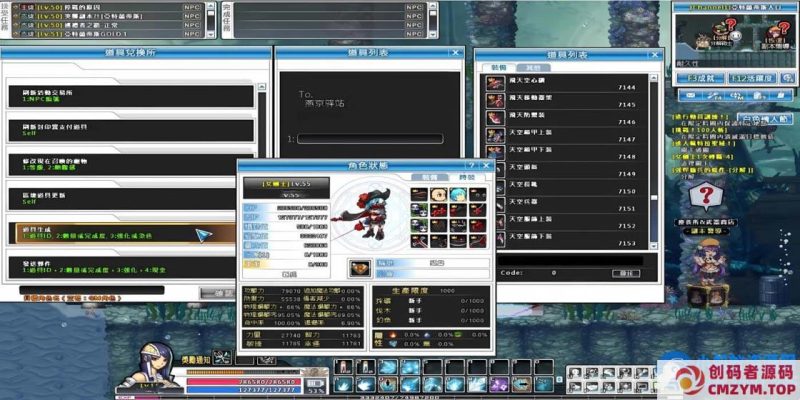
Task: Click the red question mark shop NPC icon
Action: click(708, 197)
